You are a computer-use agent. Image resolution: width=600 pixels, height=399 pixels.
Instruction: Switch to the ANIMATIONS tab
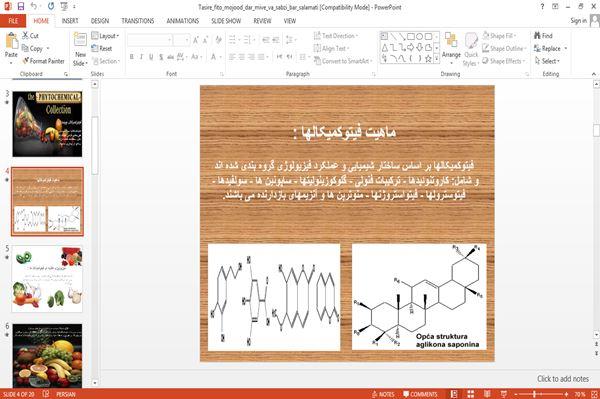[183, 21]
